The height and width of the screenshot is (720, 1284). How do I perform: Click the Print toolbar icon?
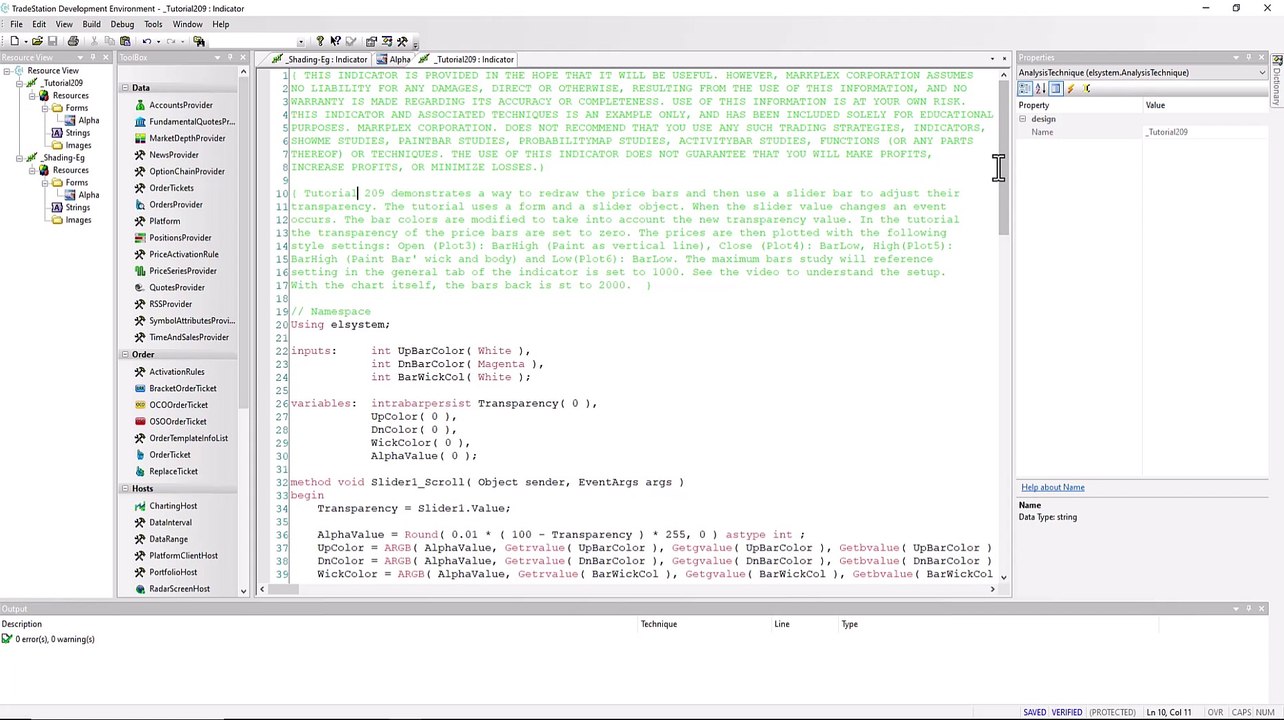73,41
